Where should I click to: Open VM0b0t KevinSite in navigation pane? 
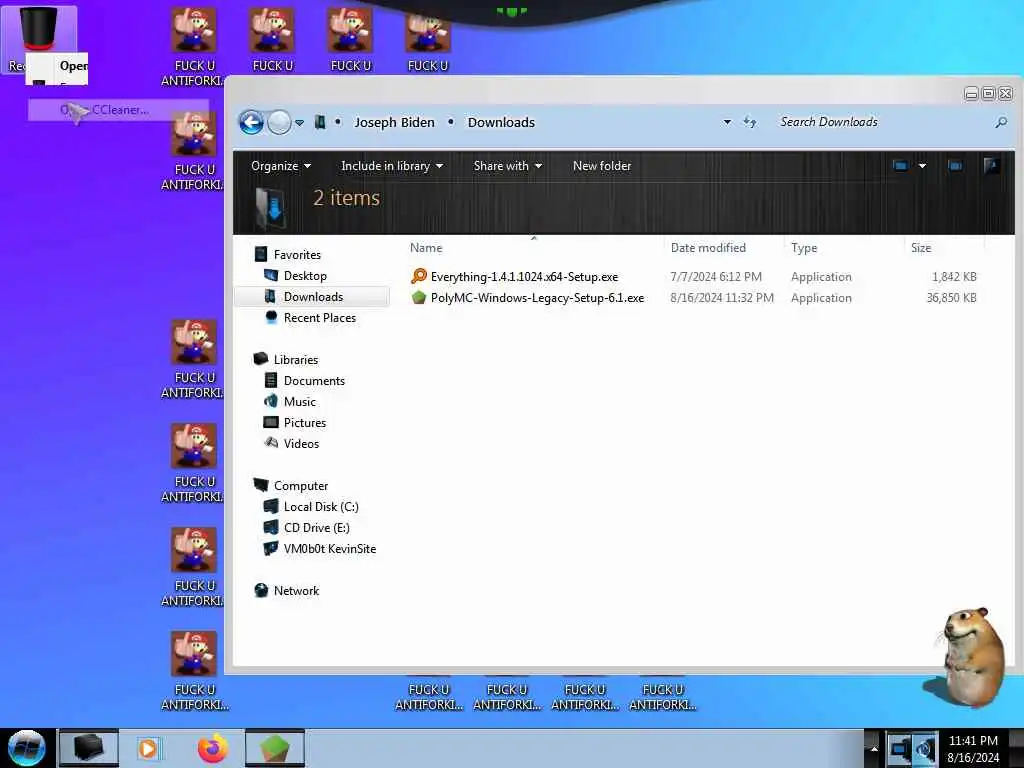click(x=330, y=549)
